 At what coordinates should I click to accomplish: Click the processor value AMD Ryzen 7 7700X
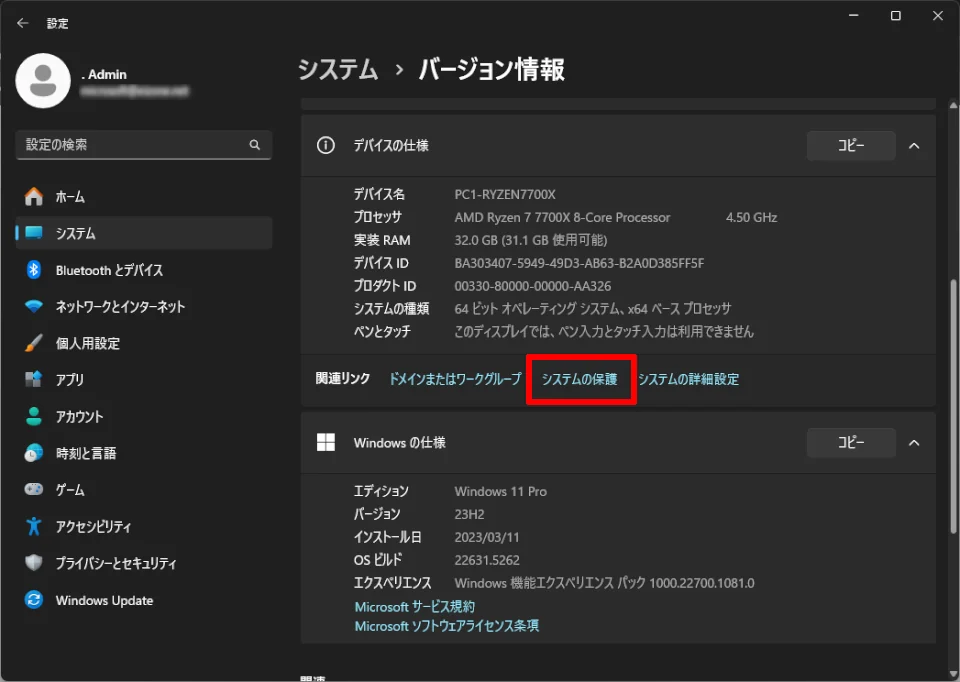(x=562, y=217)
